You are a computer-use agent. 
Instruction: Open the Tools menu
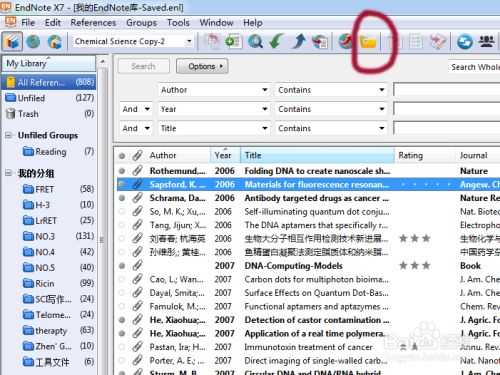point(178,23)
